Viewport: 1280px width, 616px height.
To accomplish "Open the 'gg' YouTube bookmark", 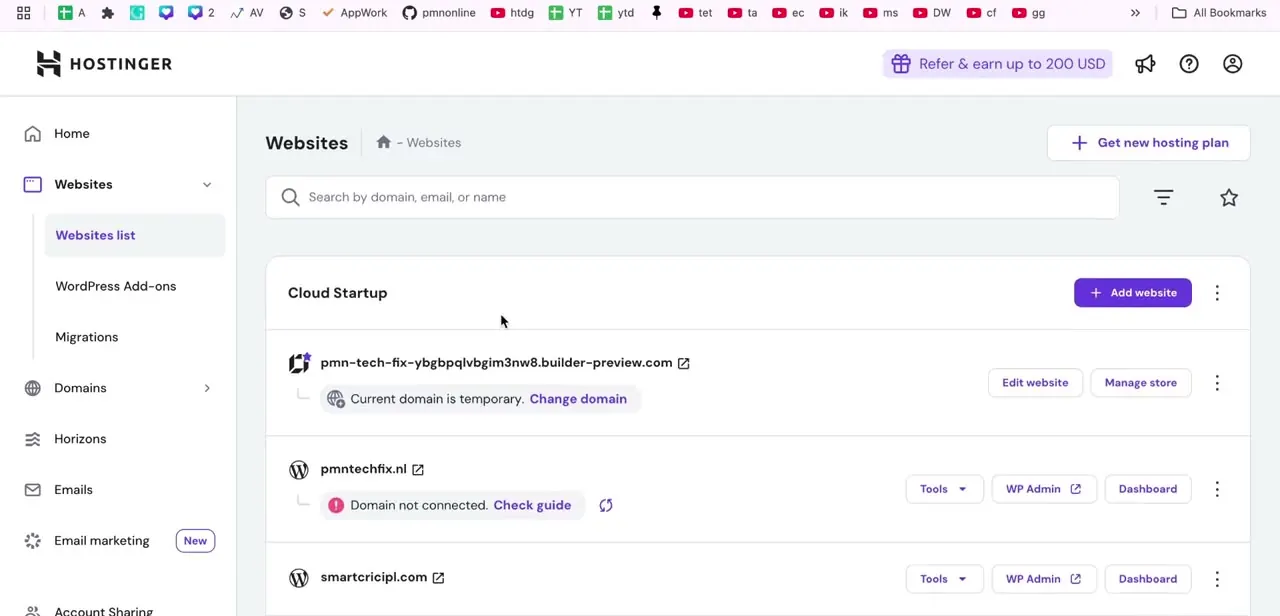I will coord(1028,13).
